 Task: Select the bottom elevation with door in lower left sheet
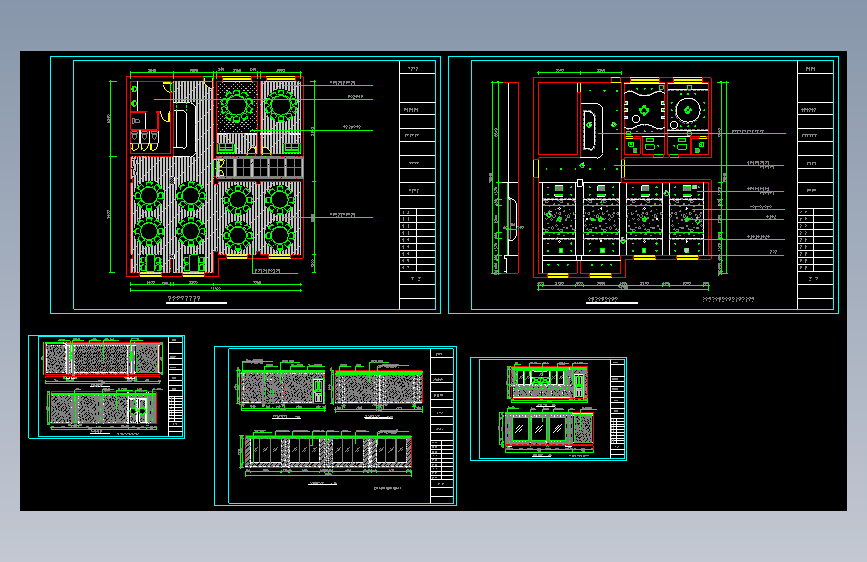102,408
